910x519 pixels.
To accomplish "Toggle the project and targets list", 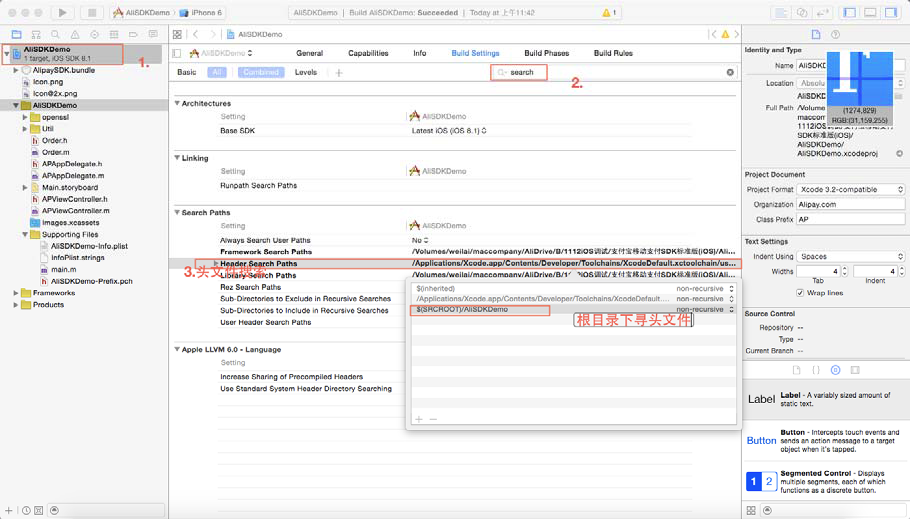I will (x=177, y=53).
